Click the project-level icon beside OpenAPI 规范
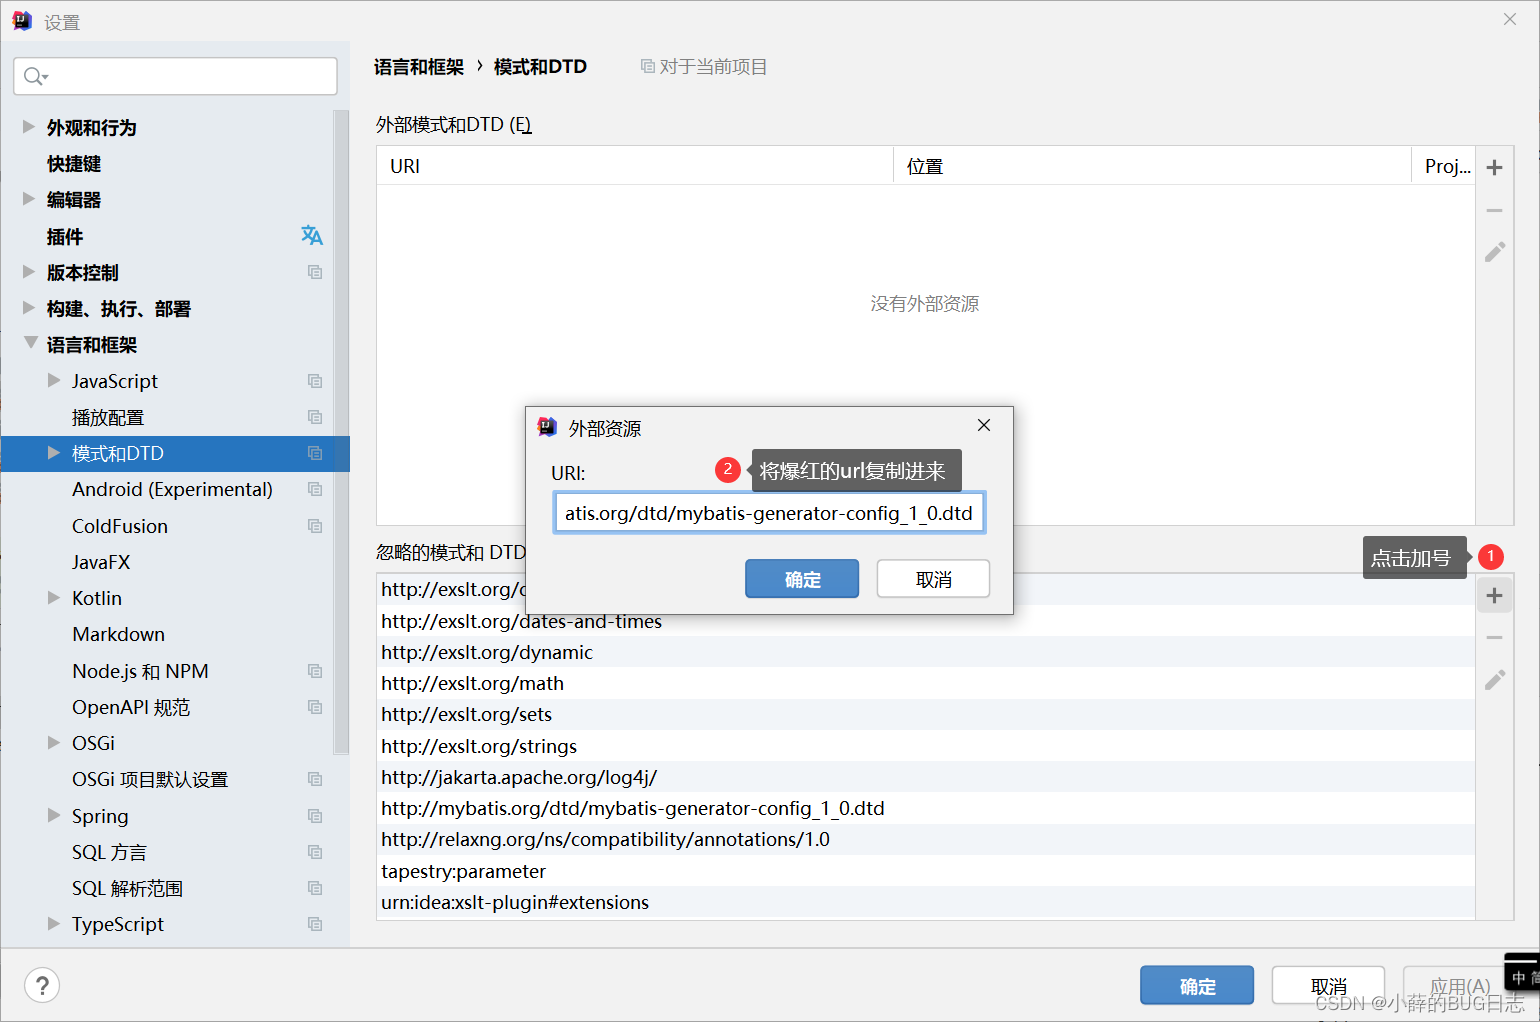This screenshot has height=1022, width=1540. click(x=315, y=707)
